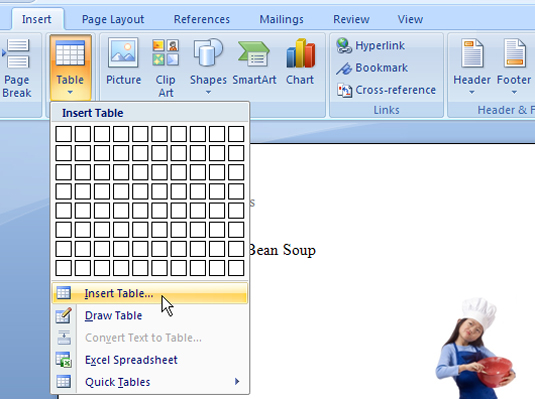535x399 pixels.
Task: Click the Shapes gallery icon
Action: point(208,52)
